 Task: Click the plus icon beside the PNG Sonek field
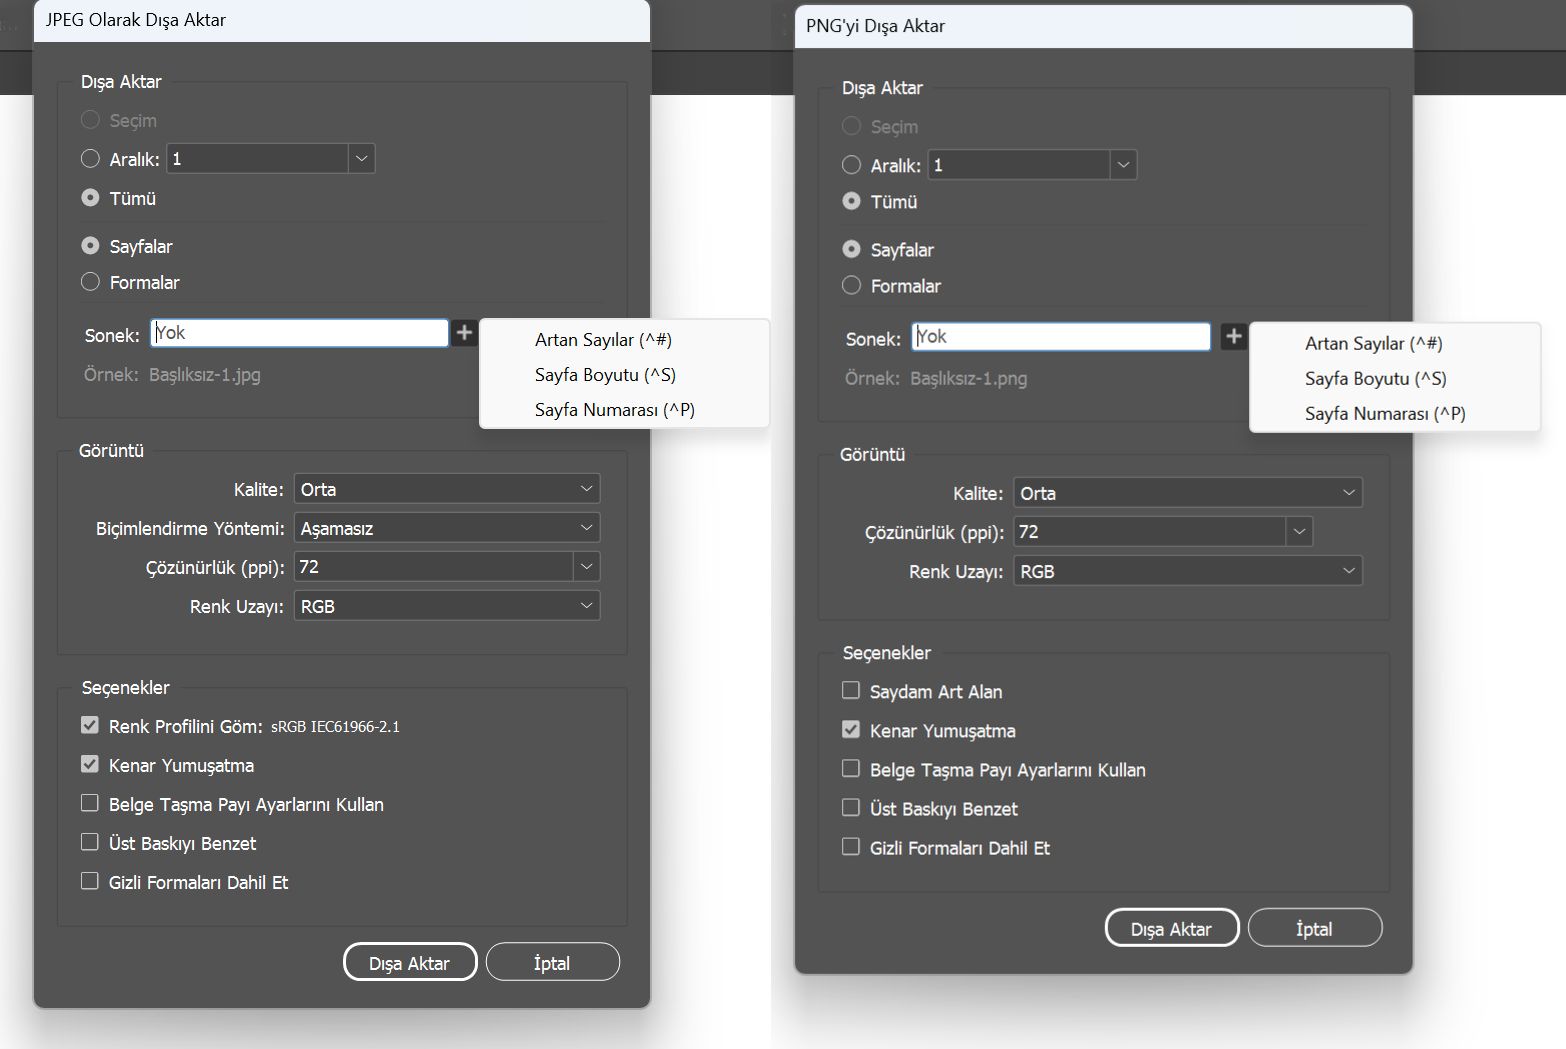(1234, 337)
